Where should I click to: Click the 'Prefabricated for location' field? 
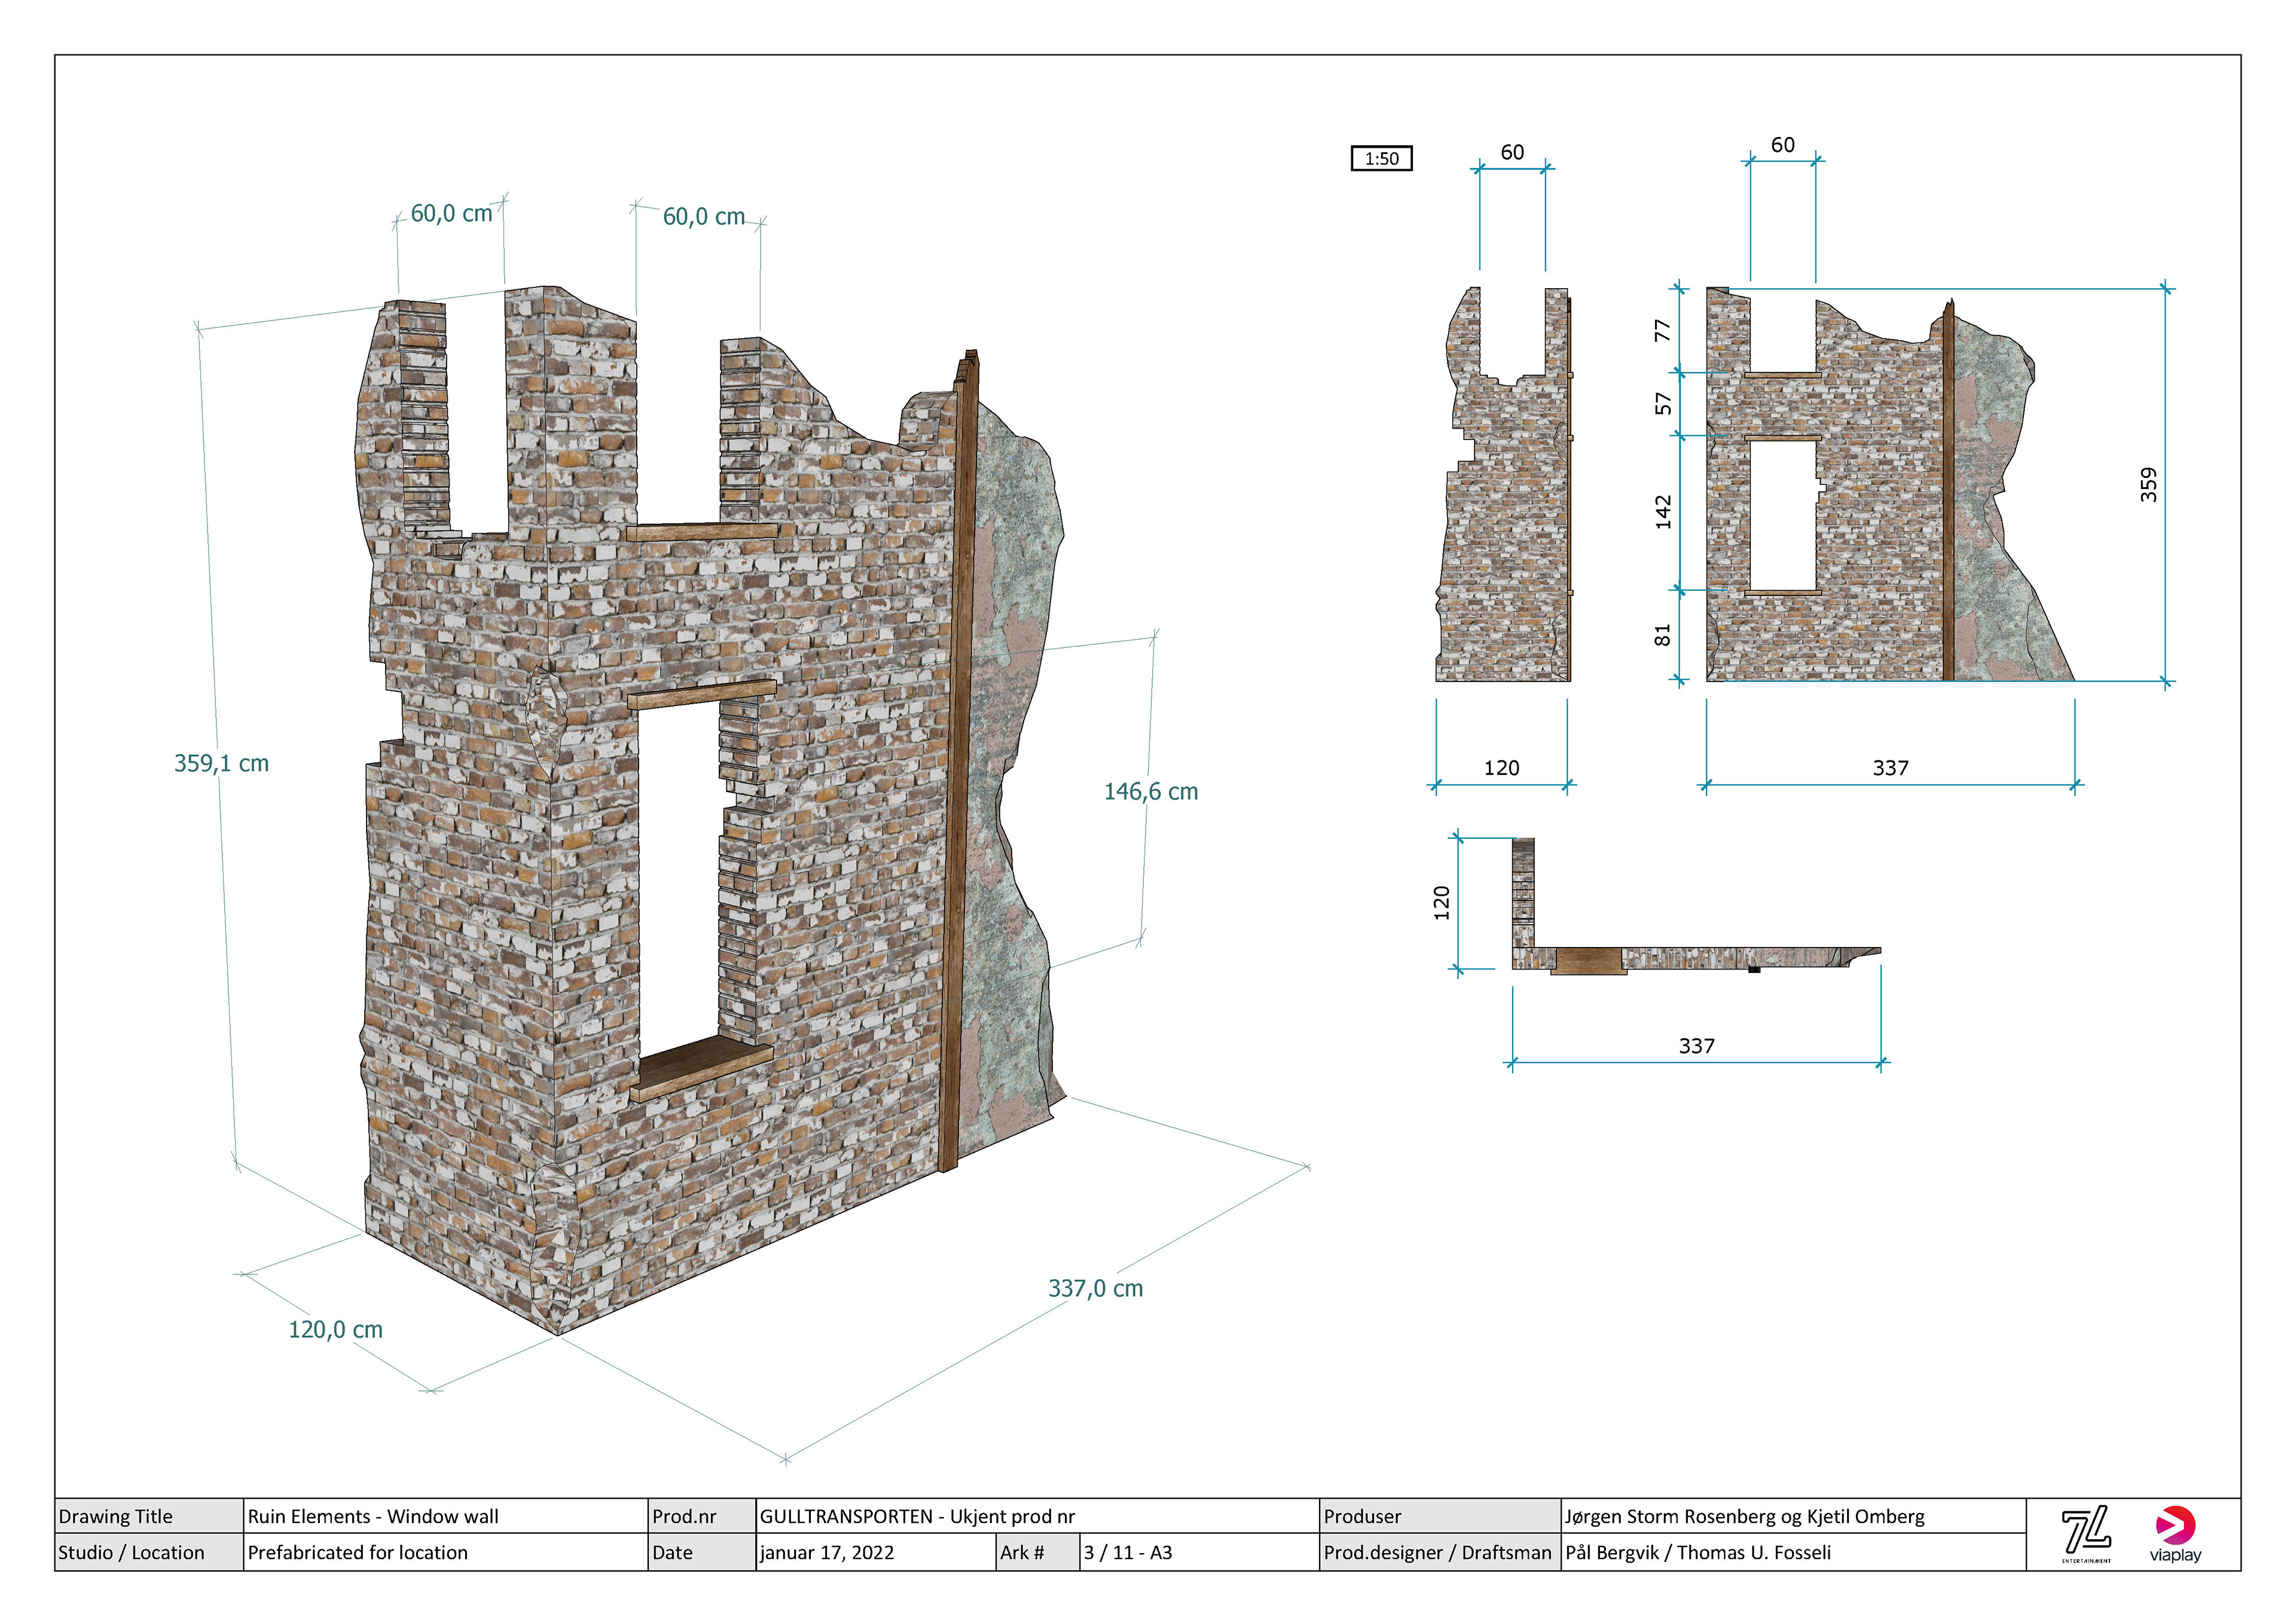coord(357,1553)
